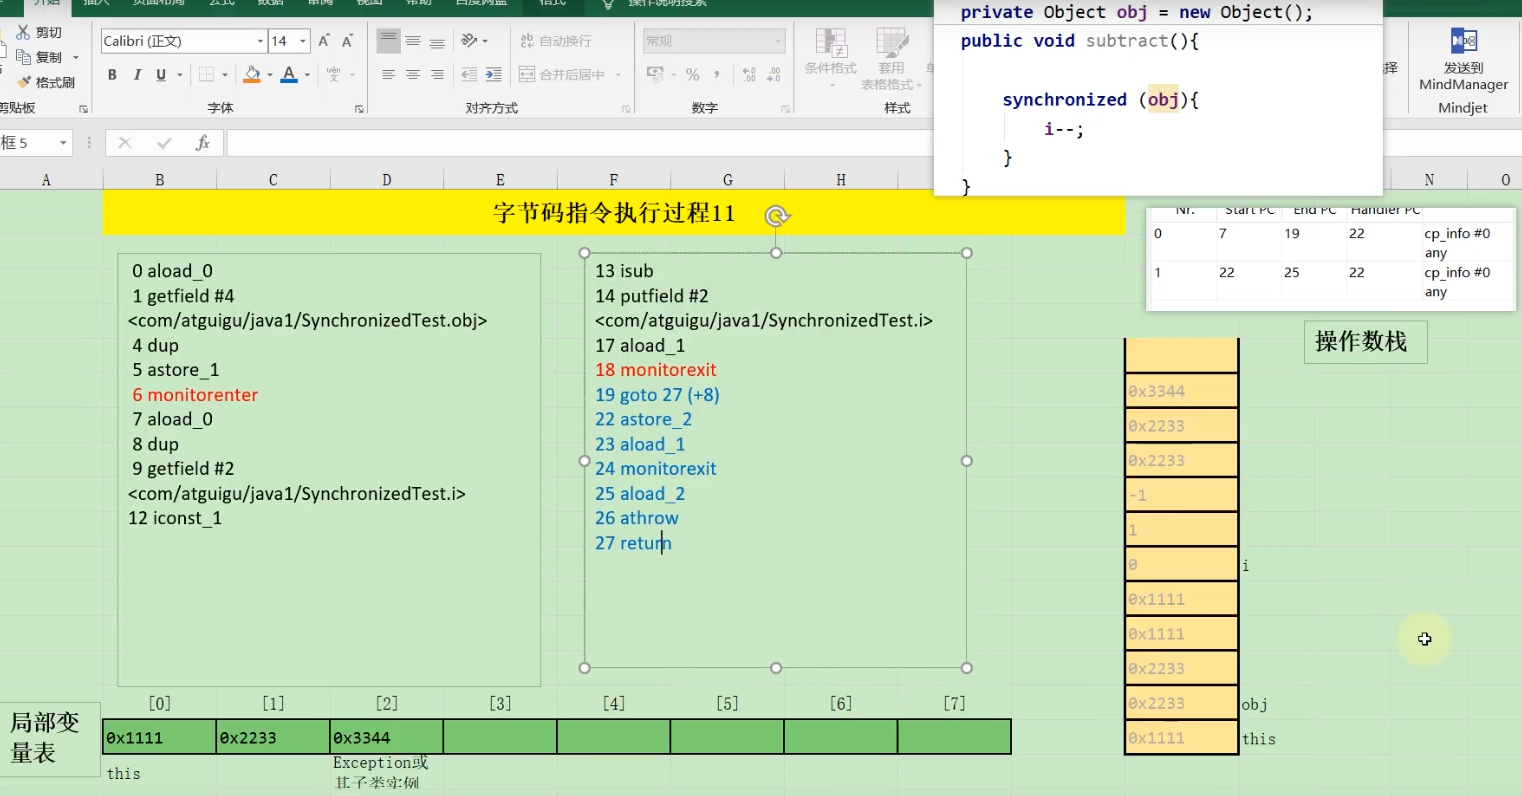Select column N header
This screenshot has width=1522, height=796.
click(x=1429, y=180)
